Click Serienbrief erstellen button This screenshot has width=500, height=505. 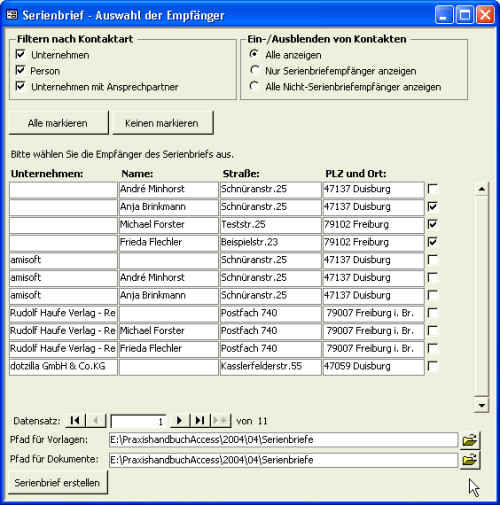58,482
